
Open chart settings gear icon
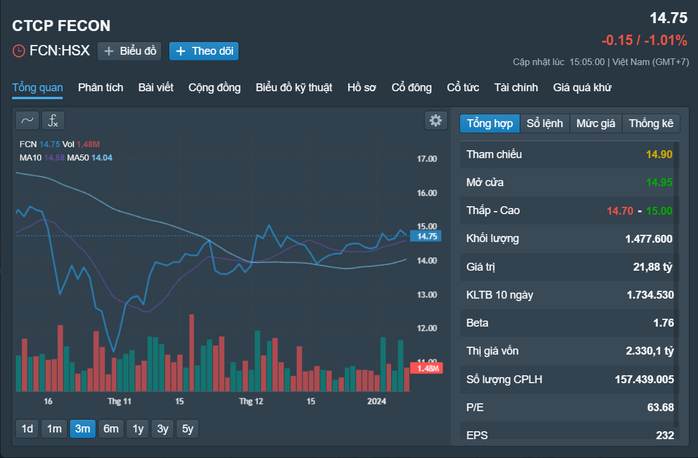coord(435,120)
